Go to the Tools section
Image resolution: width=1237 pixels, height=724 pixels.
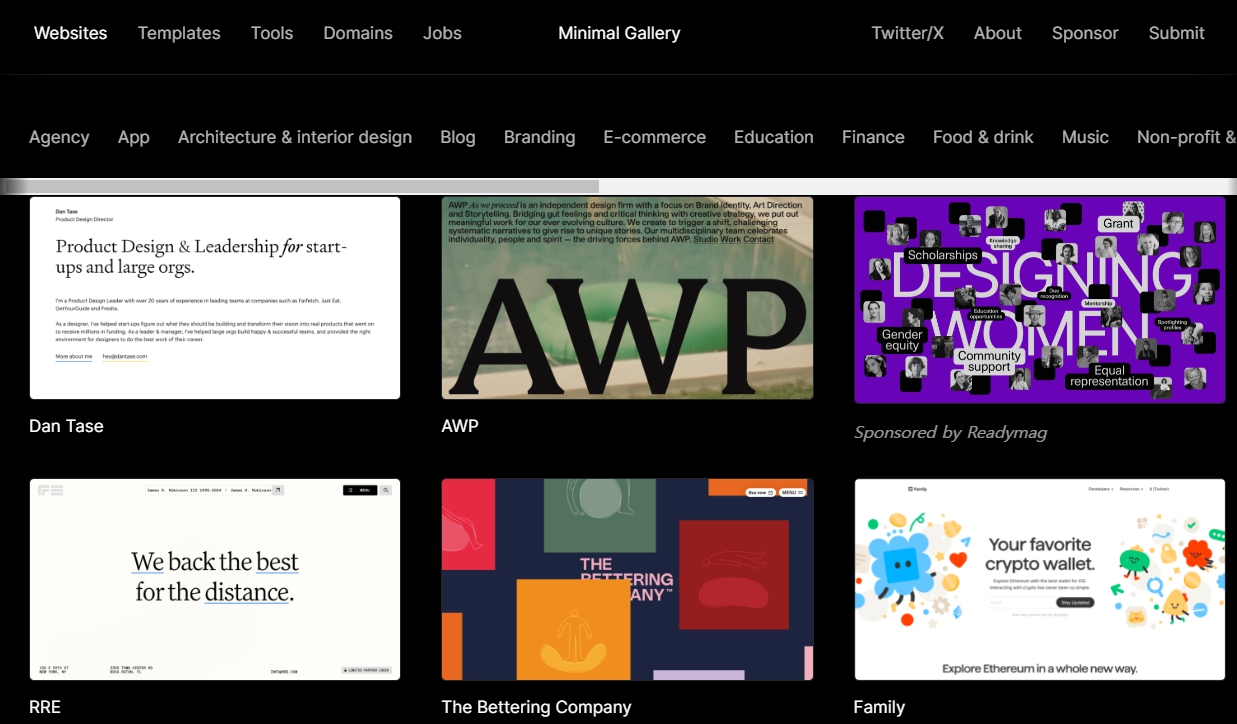coord(272,33)
